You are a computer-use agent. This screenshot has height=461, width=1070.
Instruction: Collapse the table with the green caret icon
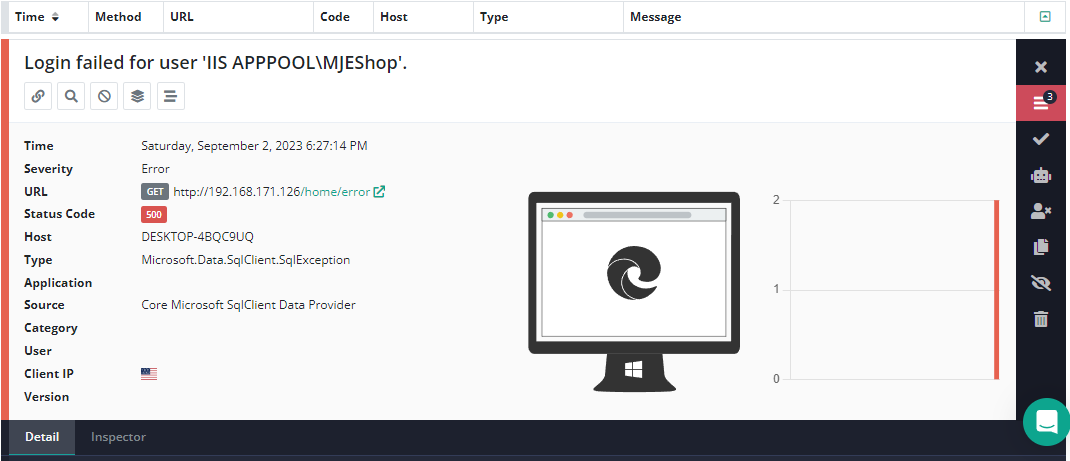[x=1045, y=17]
